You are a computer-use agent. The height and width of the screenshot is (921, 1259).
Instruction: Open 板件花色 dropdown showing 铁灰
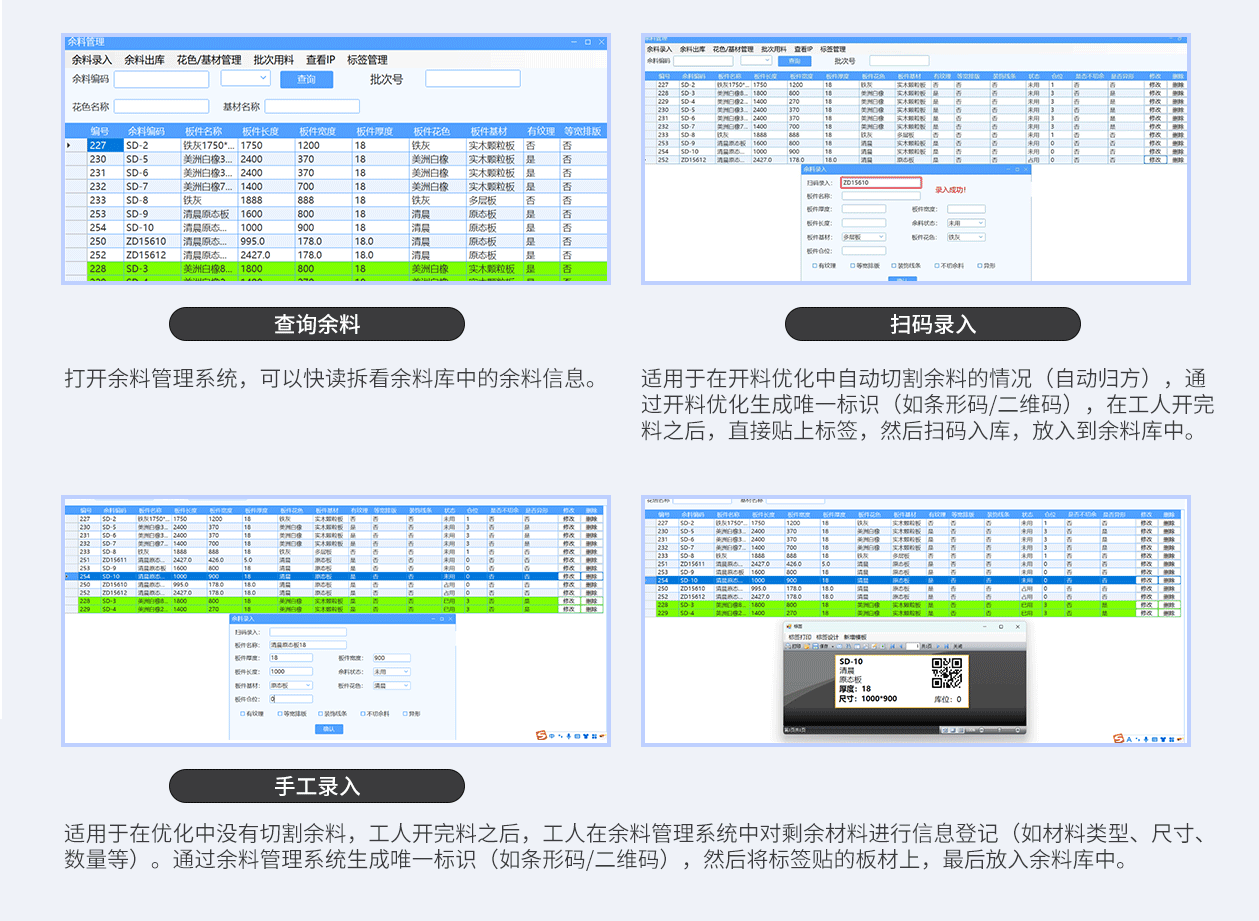coord(966,237)
